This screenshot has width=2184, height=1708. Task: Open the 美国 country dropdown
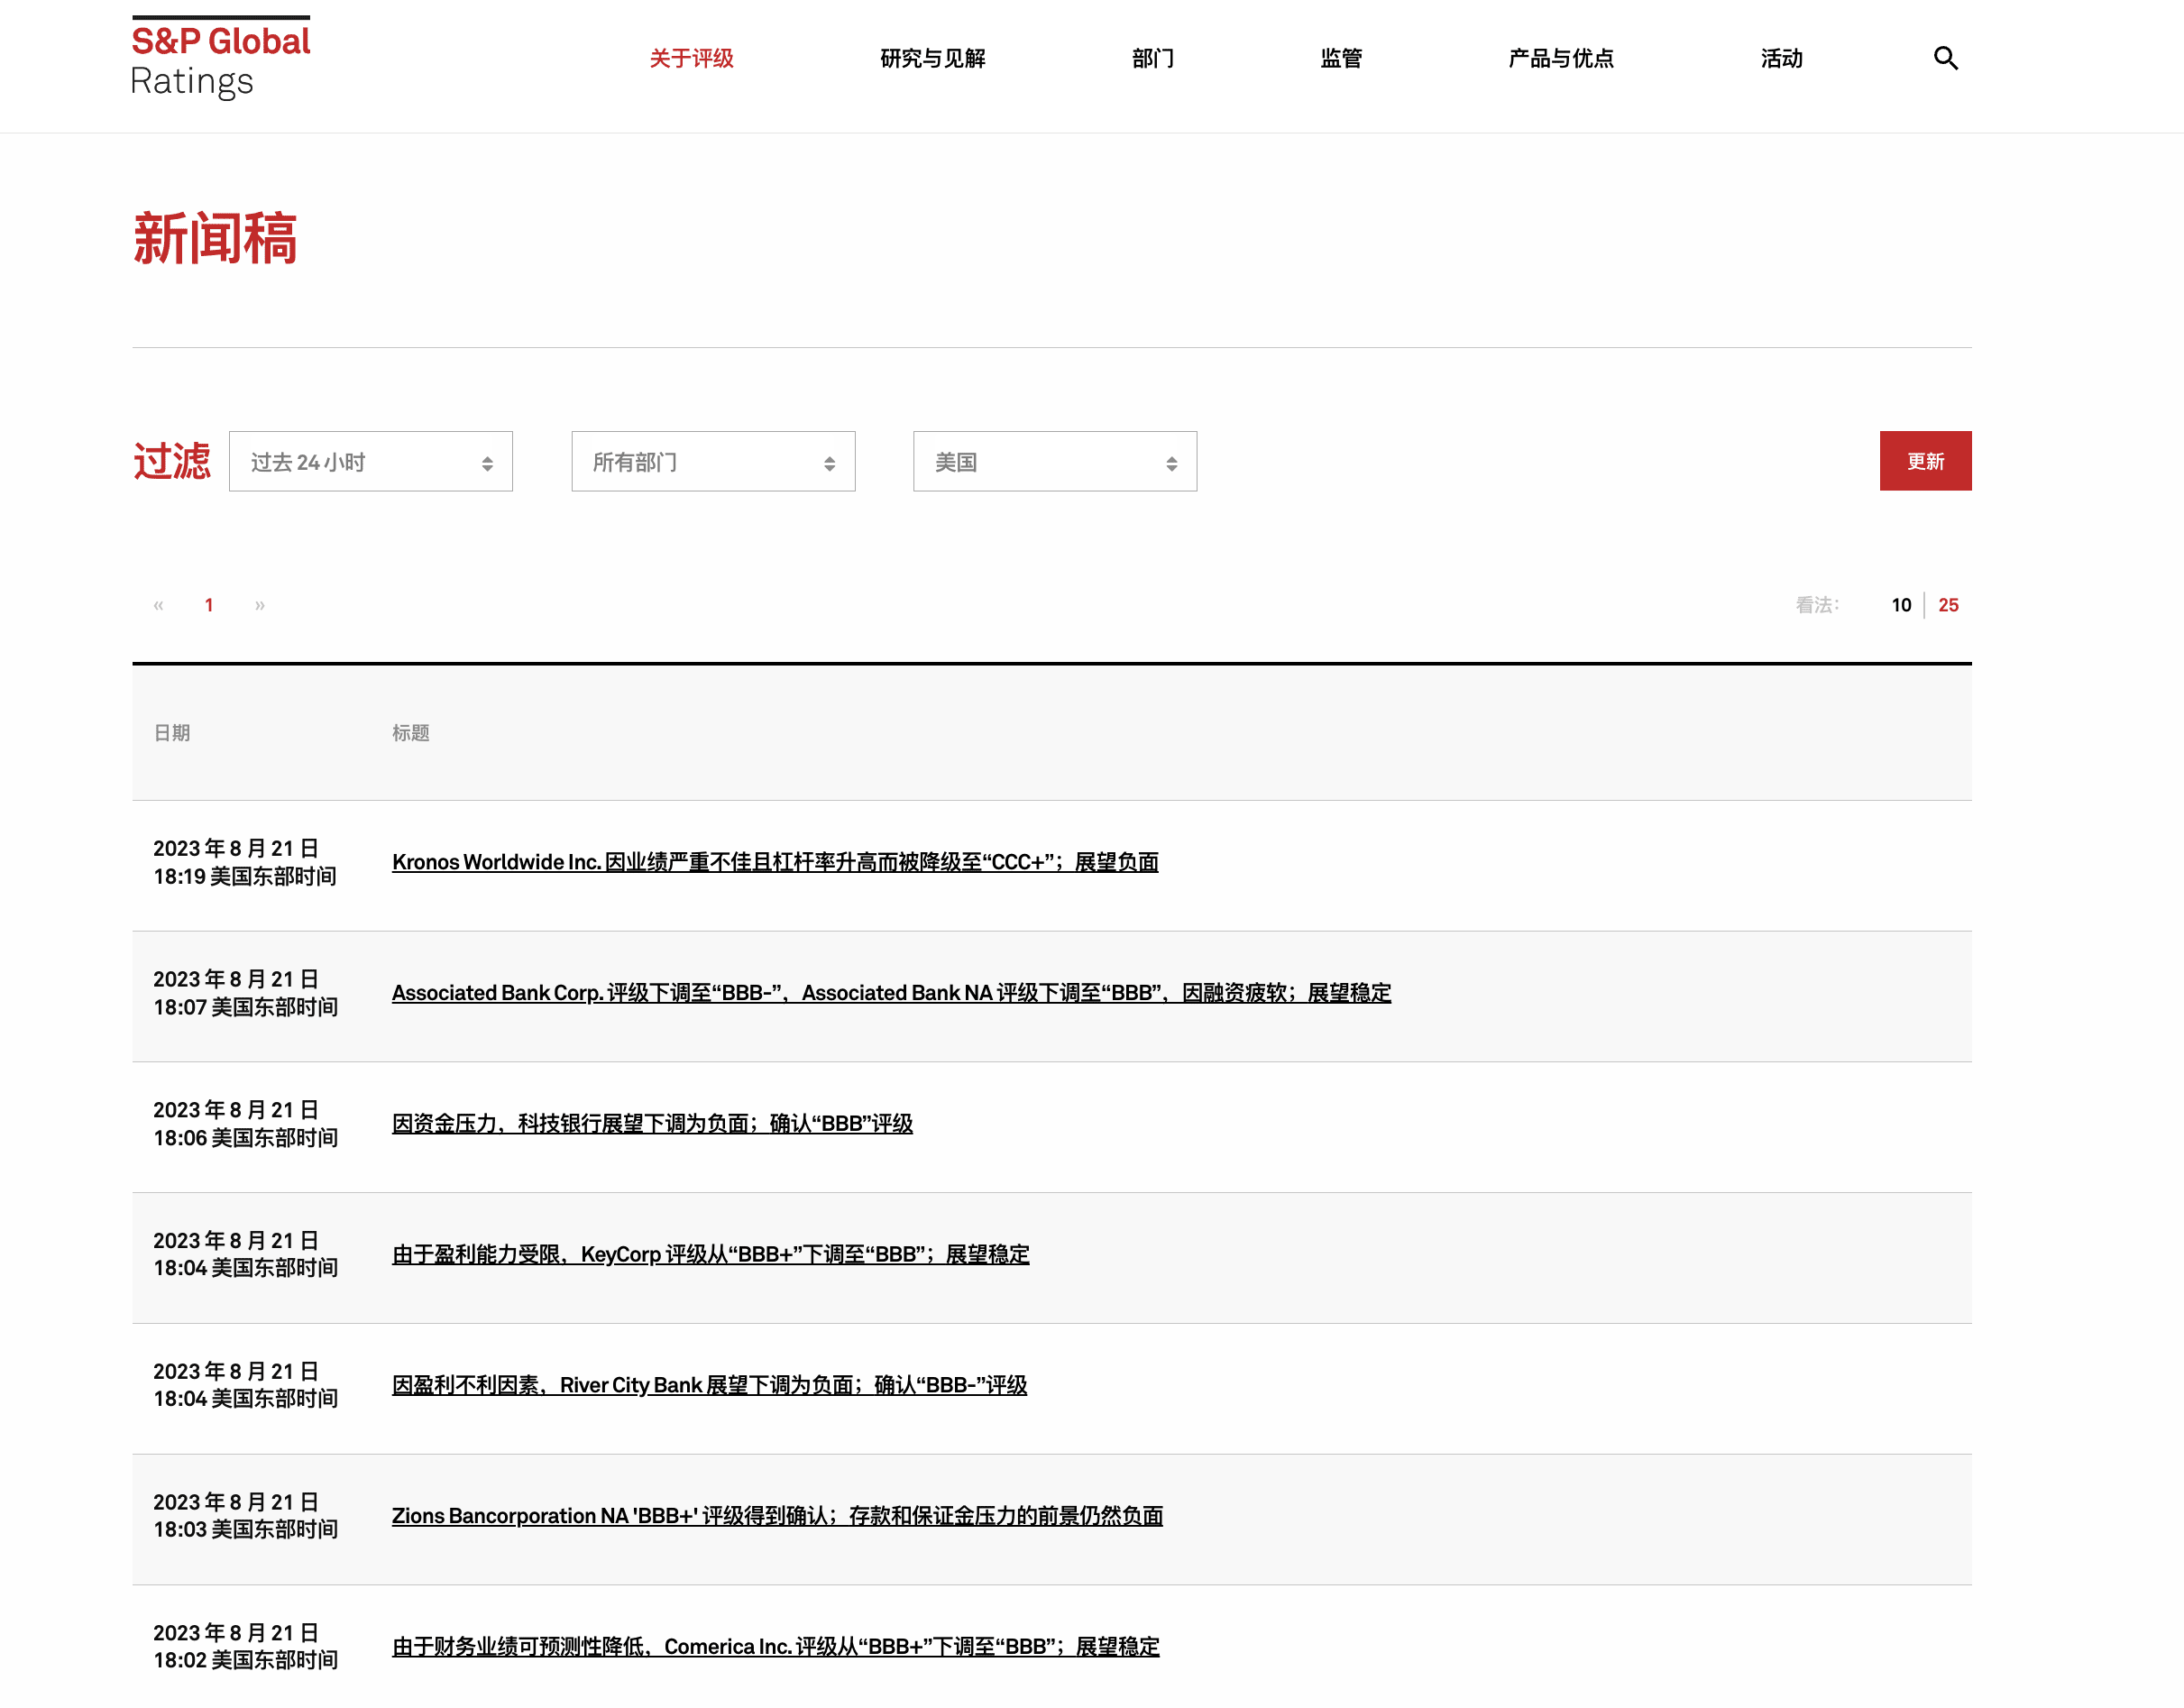click(x=1054, y=462)
